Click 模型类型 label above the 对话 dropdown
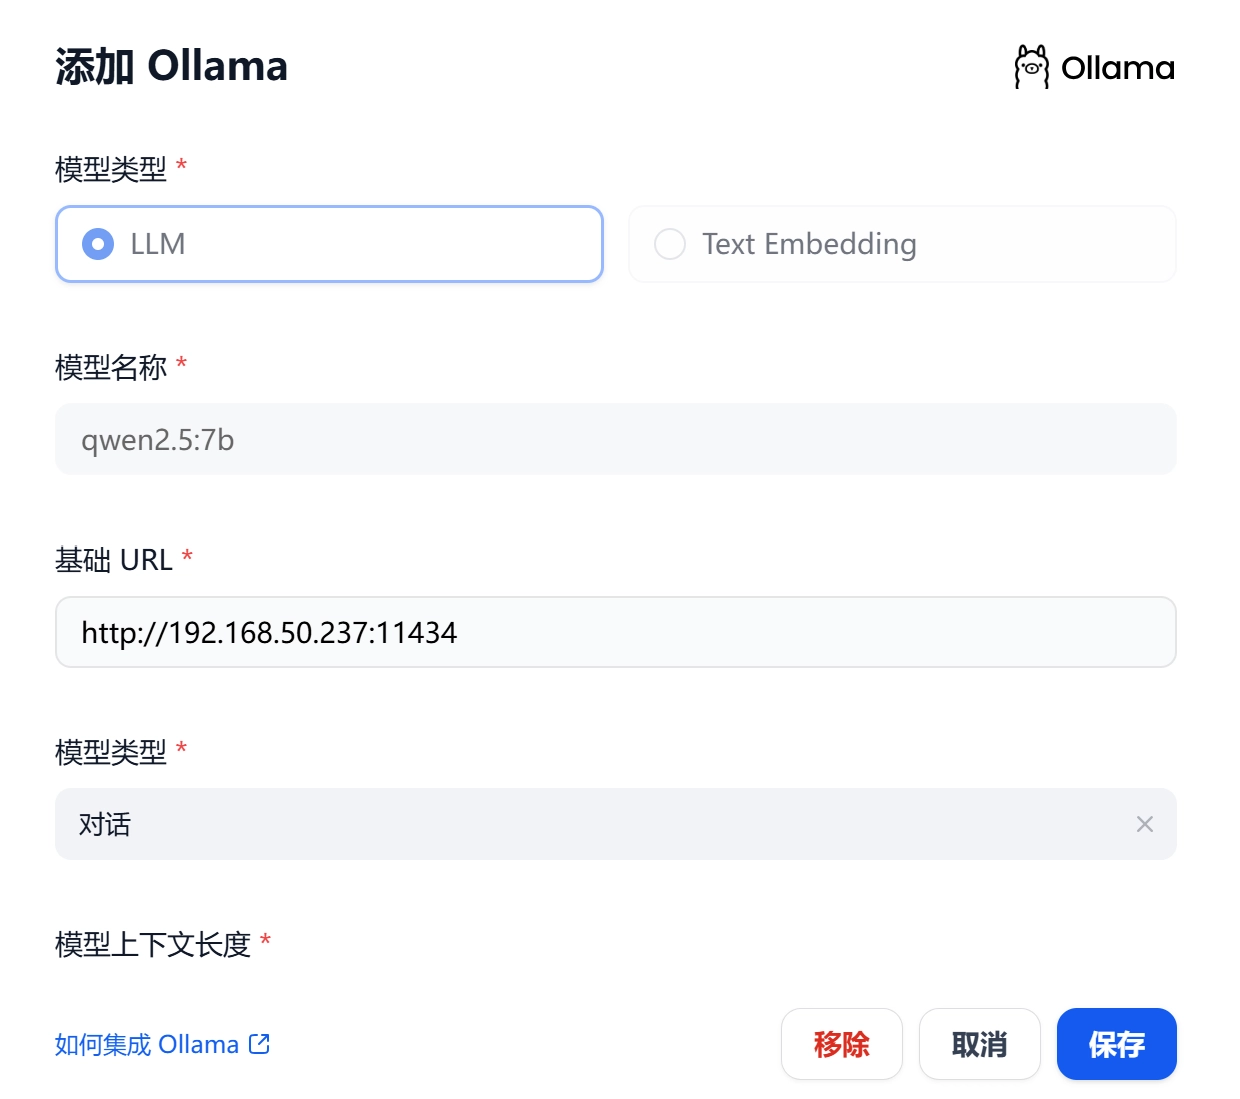This screenshot has width=1240, height=1099. (x=111, y=752)
